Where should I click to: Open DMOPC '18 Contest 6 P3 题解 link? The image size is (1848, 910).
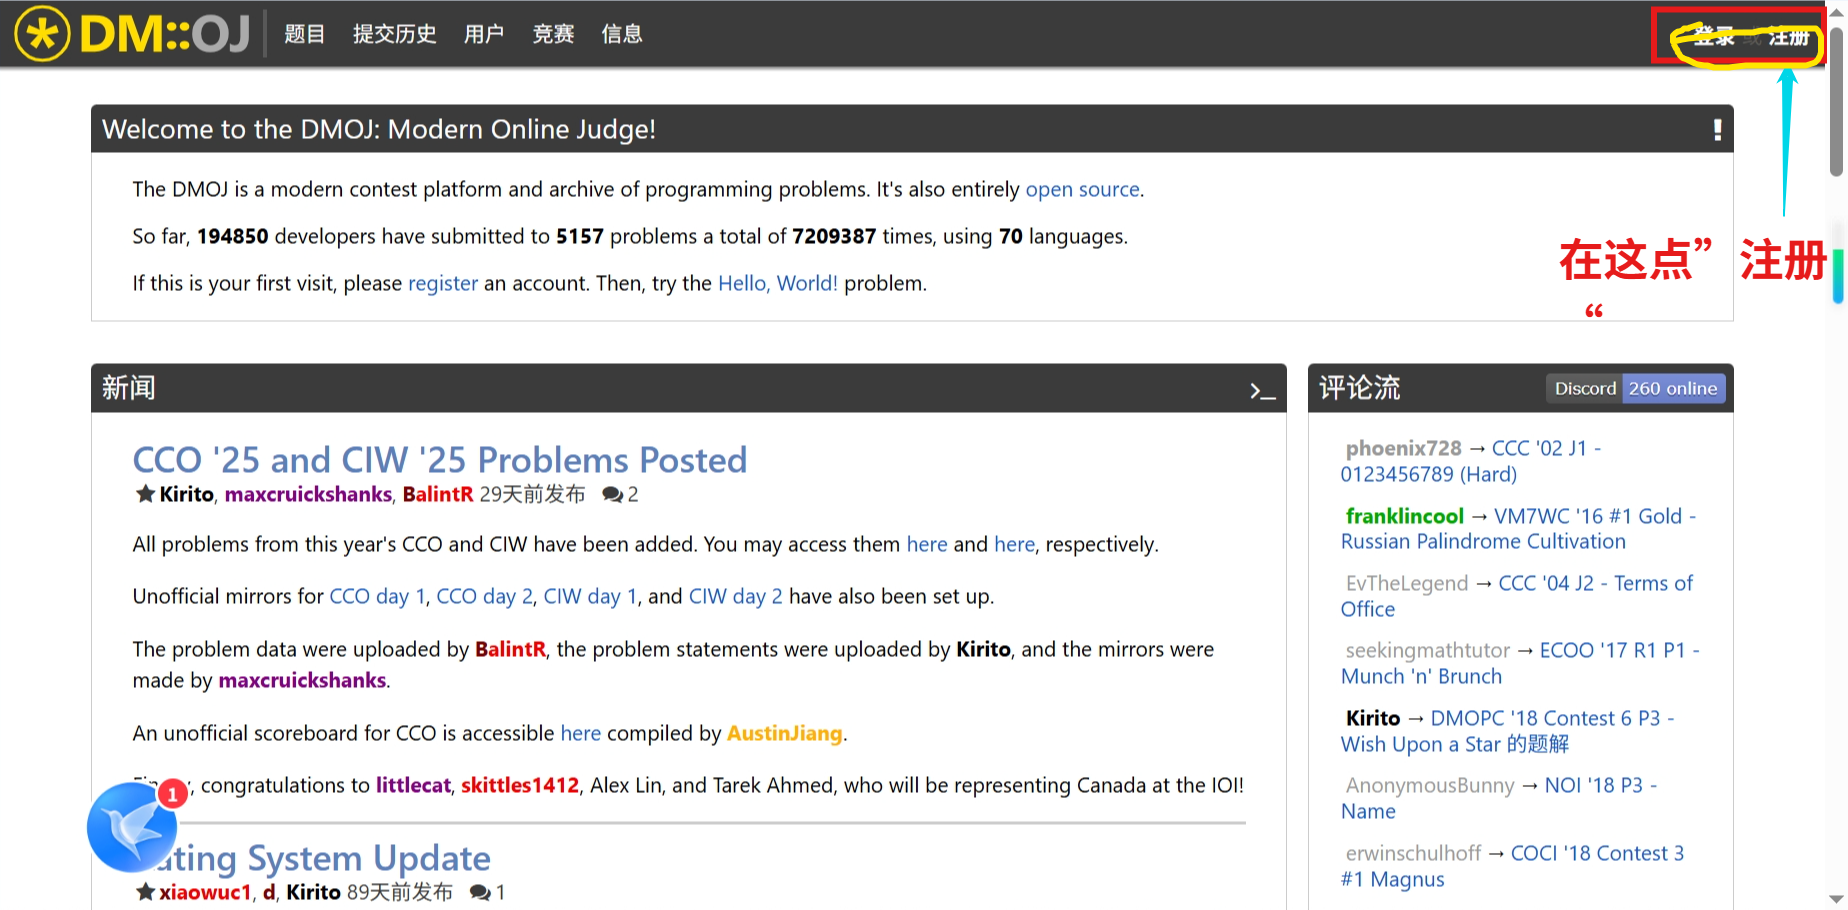pos(1507,731)
